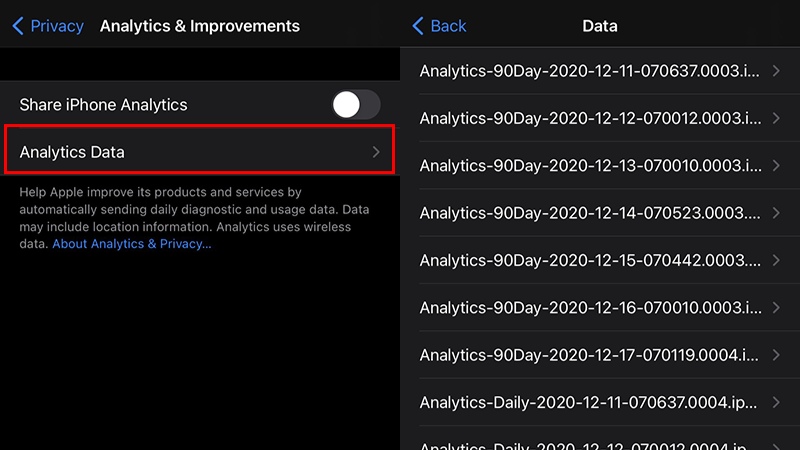This screenshot has width=800, height=450.
Task: Open Analytics-90Day-2020-12-11-070637 log file
Action: (590, 71)
